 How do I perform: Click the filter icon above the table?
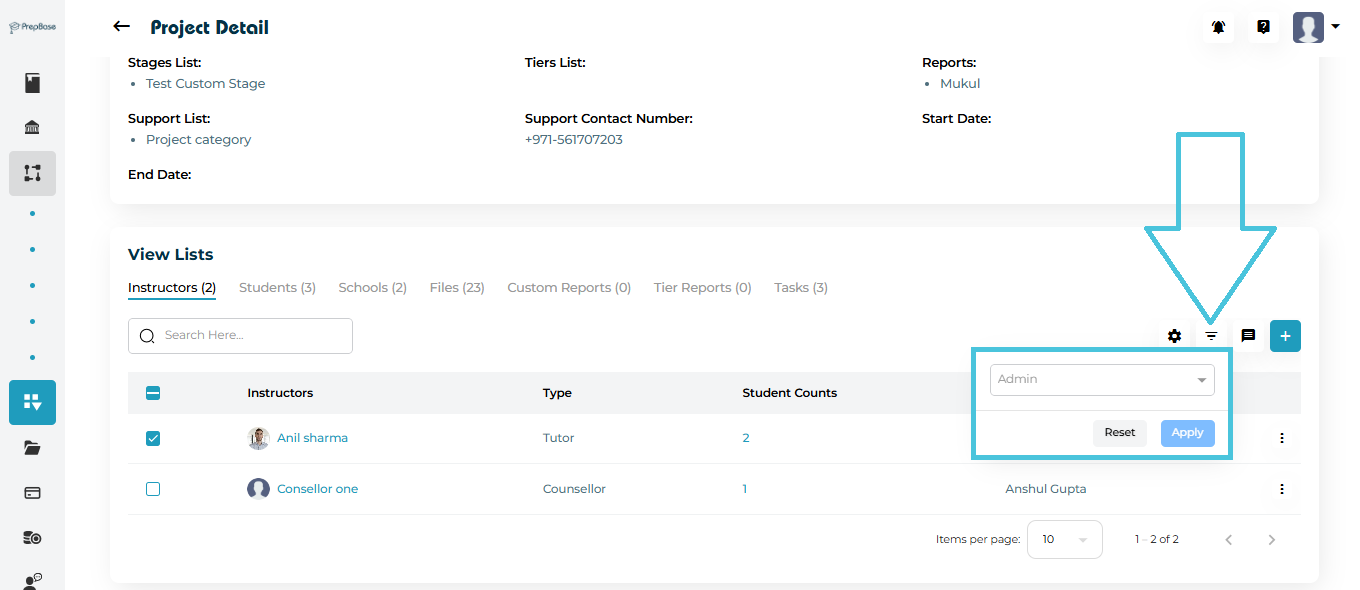1211,336
